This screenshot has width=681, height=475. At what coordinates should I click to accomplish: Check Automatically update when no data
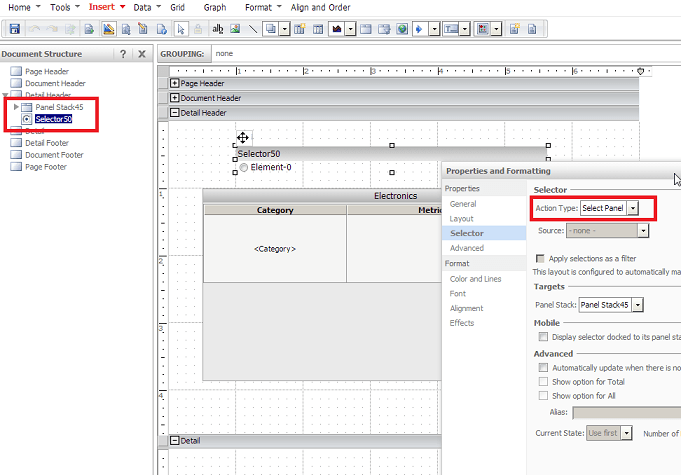543,368
